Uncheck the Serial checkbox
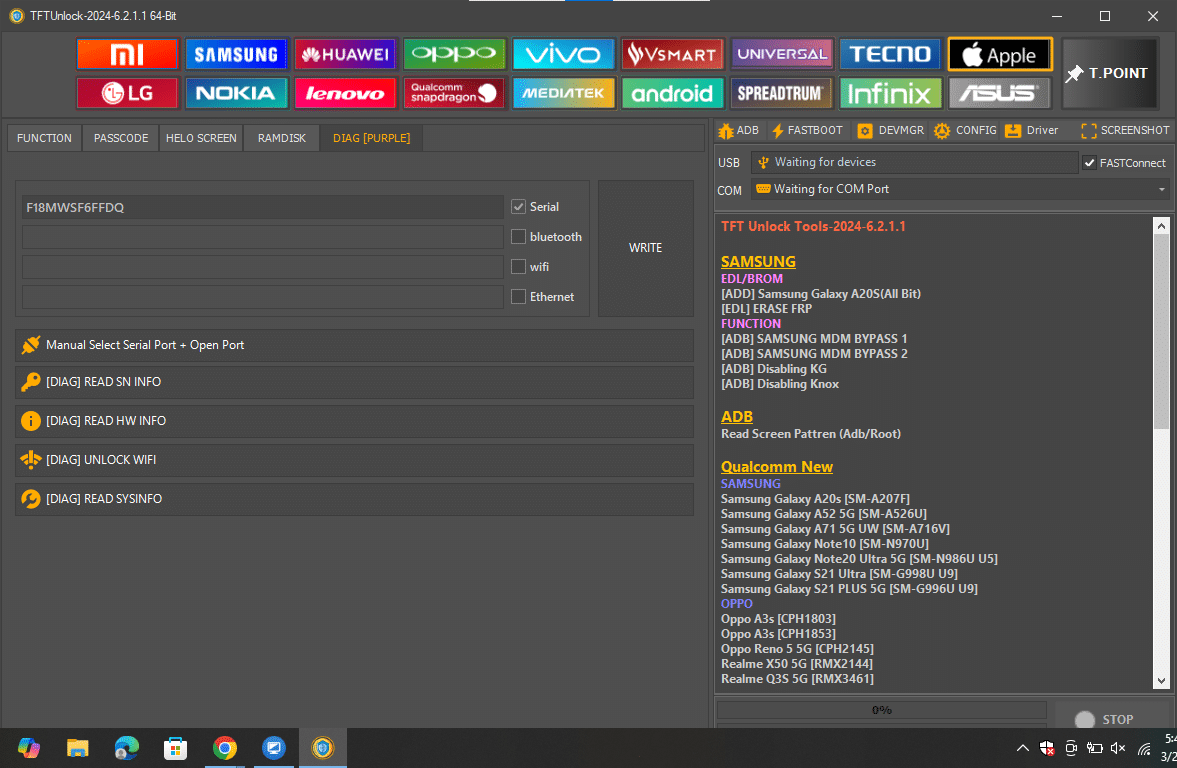Image resolution: width=1177 pixels, height=768 pixels. coord(518,207)
